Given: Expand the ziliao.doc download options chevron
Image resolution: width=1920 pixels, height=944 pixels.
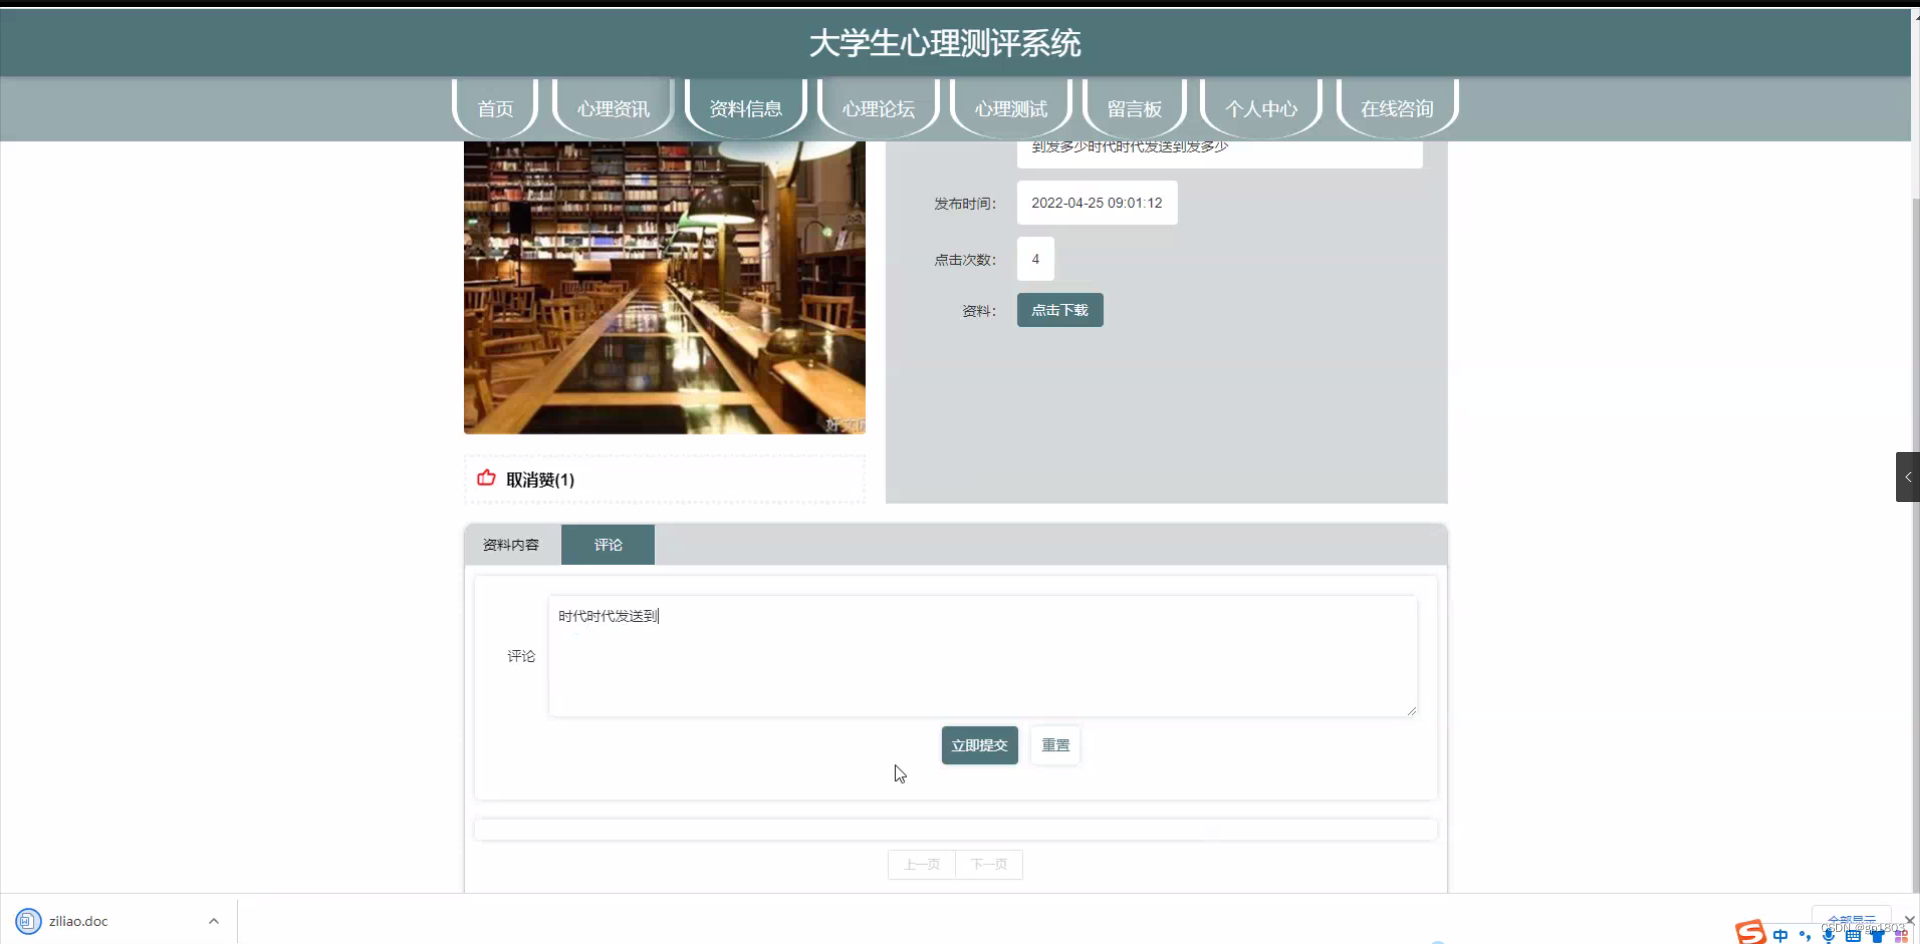Looking at the screenshot, I should coord(213,921).
